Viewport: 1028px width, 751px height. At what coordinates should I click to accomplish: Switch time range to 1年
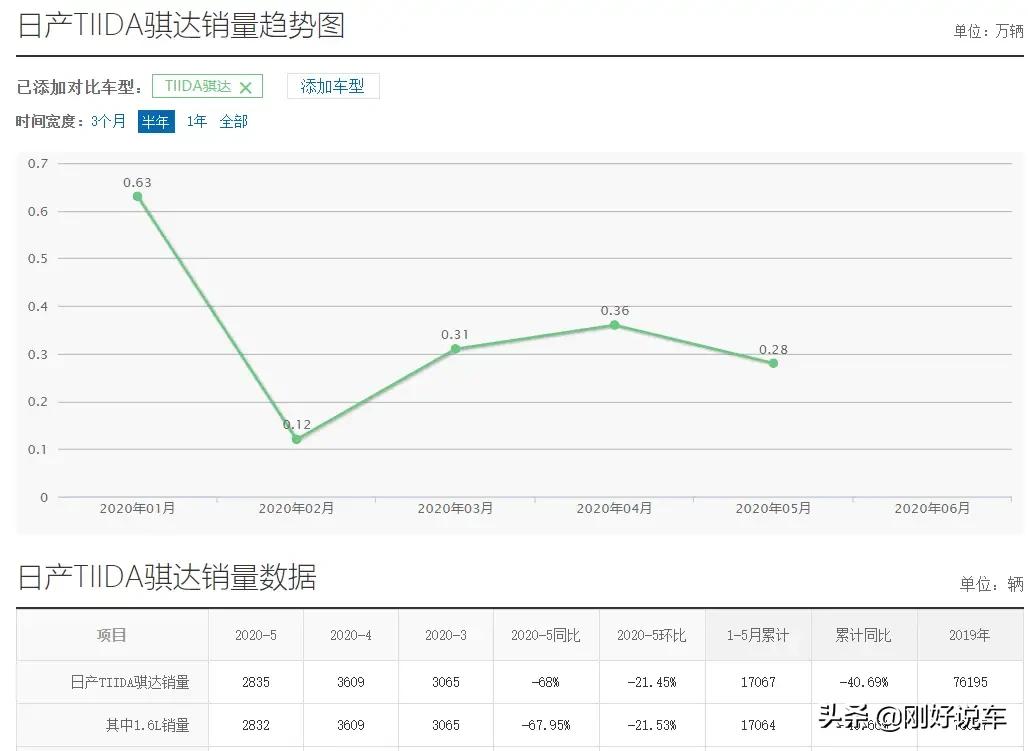coord(197,120)
